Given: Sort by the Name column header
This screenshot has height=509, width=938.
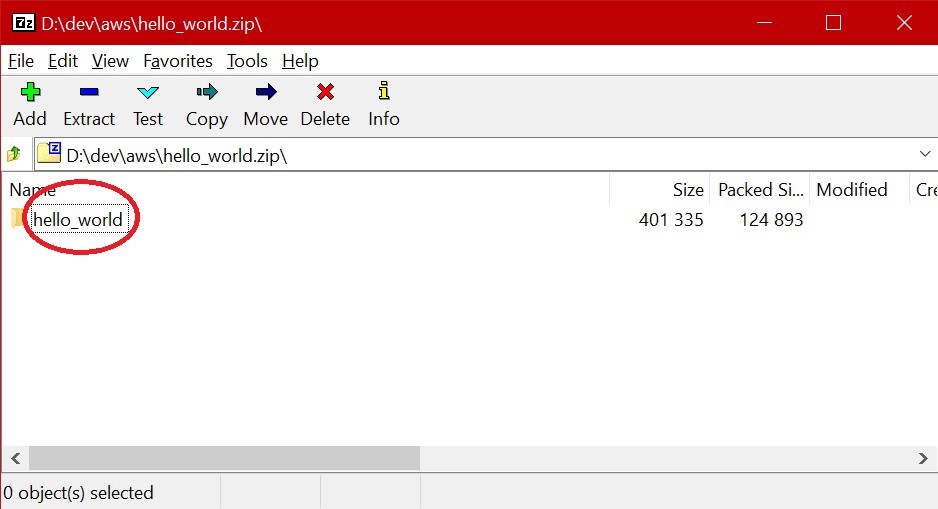Looking at the screenshot, I should click(306, 190).
